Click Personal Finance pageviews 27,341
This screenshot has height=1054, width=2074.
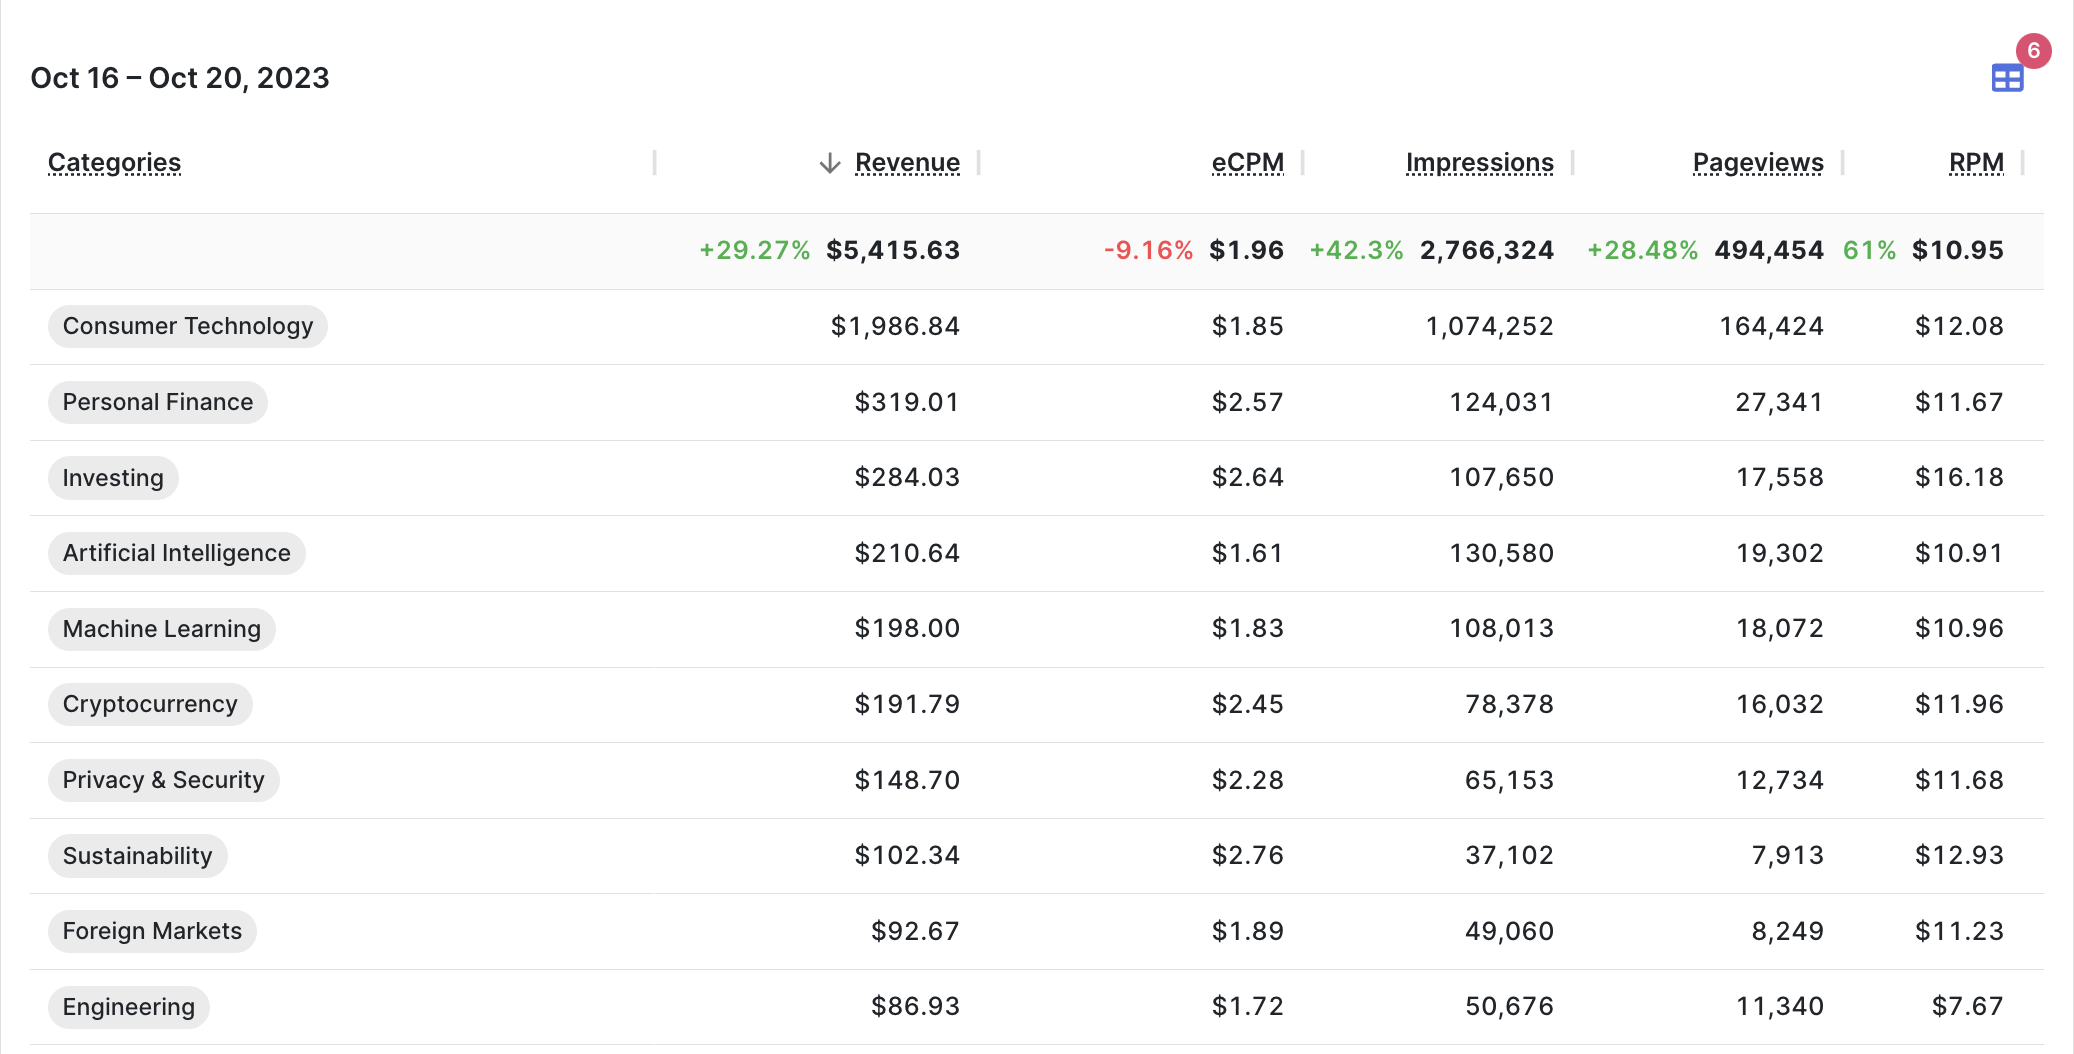tap(1779, 402)
